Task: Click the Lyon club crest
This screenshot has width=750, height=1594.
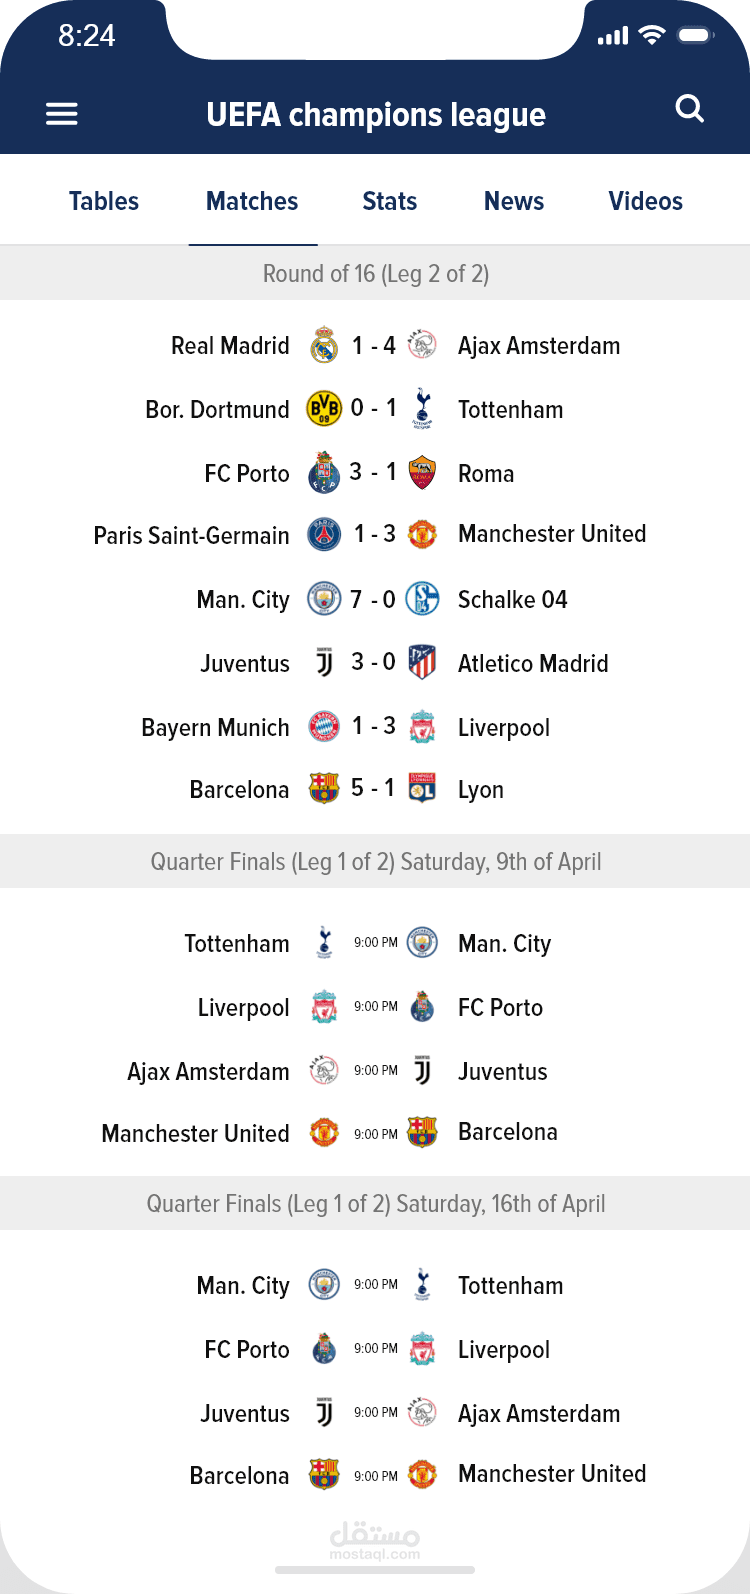Action: [422, 789]
